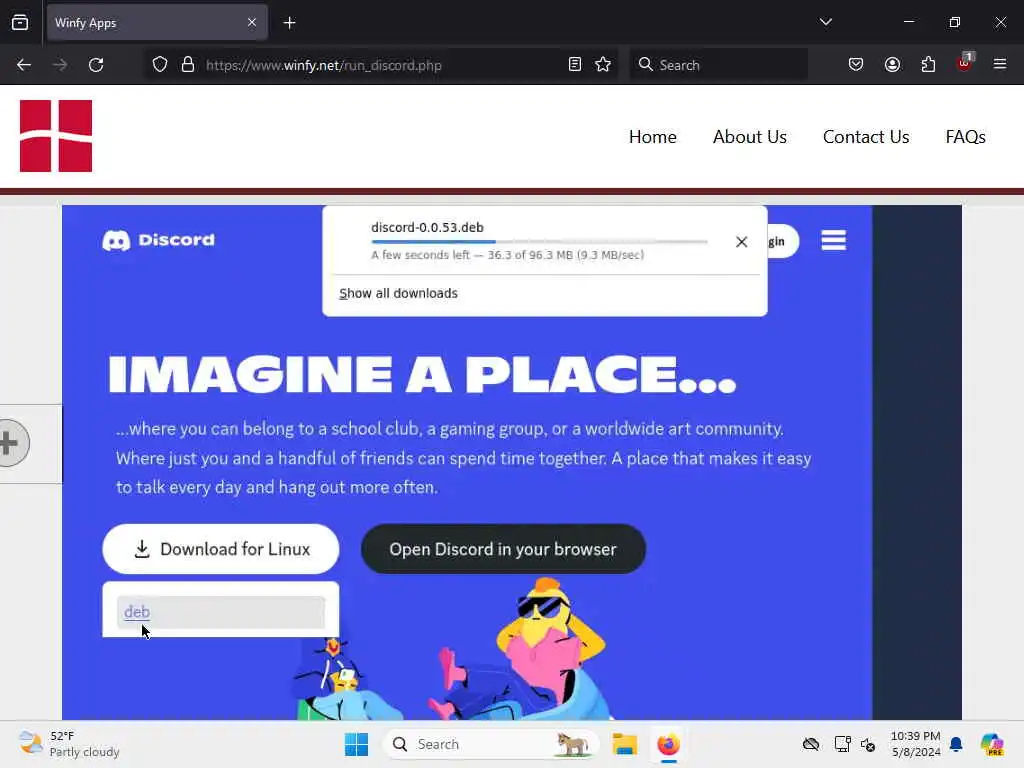
Task: Open the notification bell icon
Action: [x=956, y=744]
